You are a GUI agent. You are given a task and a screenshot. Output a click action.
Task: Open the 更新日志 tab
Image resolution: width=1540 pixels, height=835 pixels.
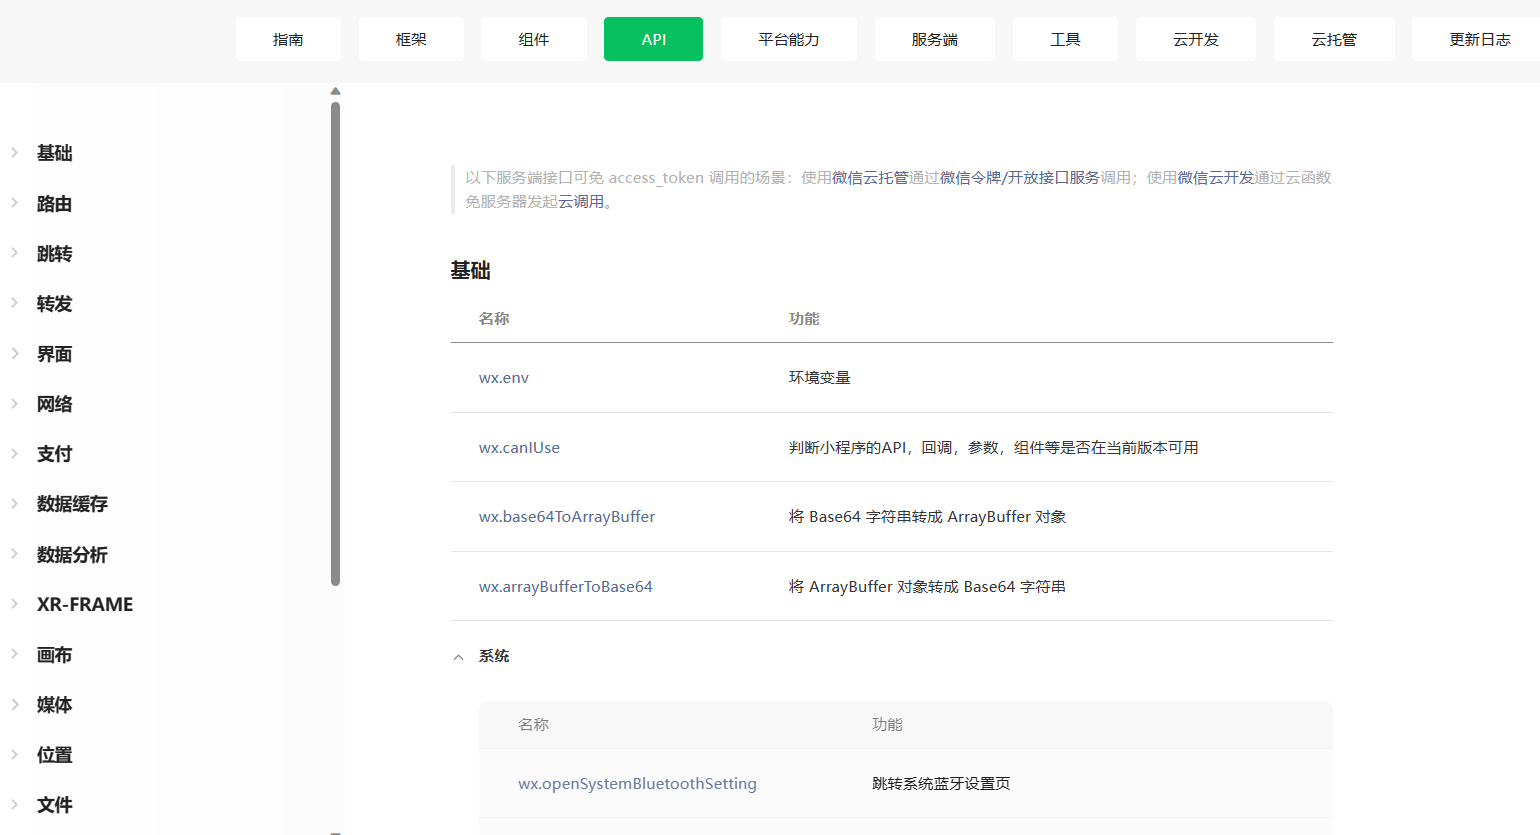(1479, 39)
